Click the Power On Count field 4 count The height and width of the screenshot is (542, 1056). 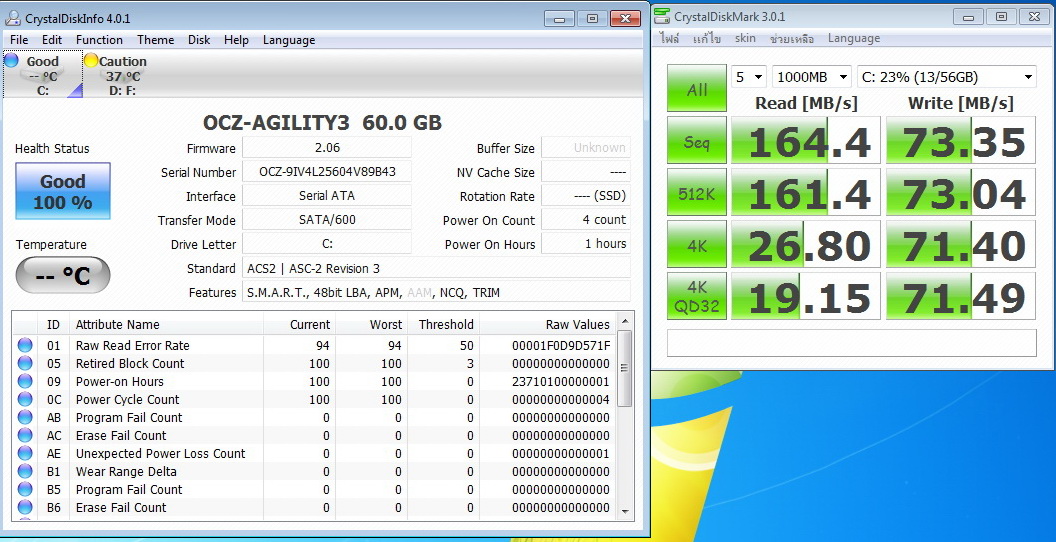click(586, 220)
